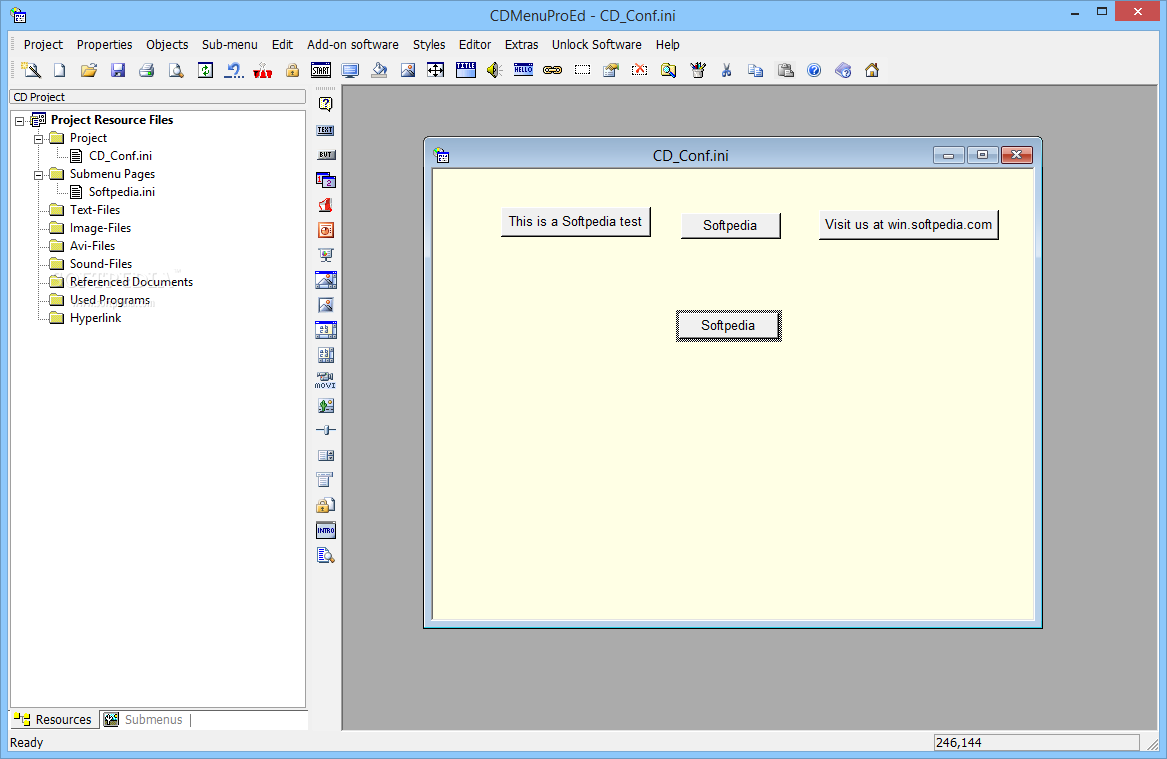Image resolution: width=1167 pixels, height=759 pixels.
Task: Open the Project menu
Action: pyautogui.click(x=43, y=45)
